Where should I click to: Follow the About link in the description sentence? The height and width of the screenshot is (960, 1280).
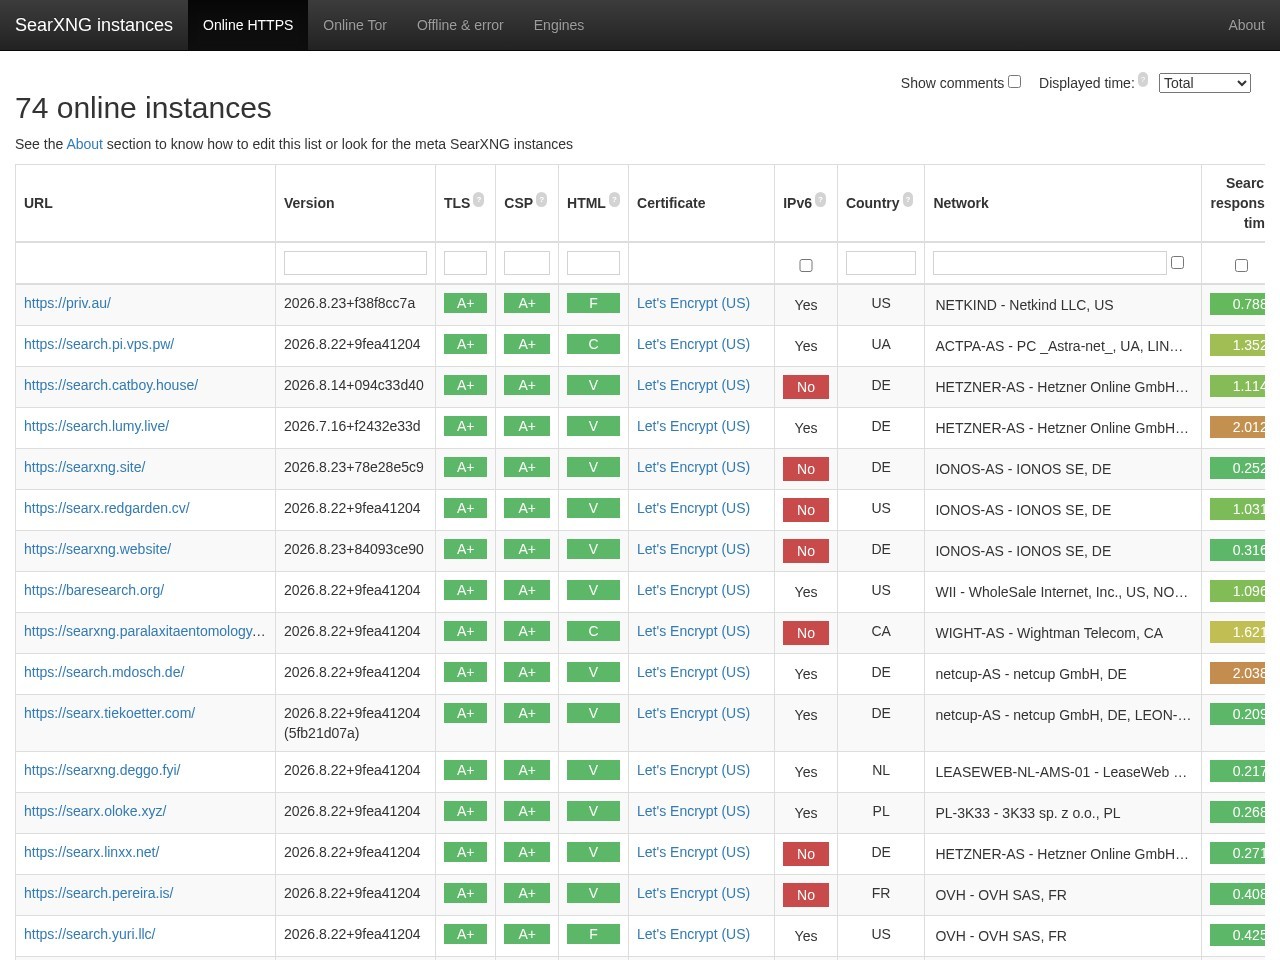tap(84, 144)
